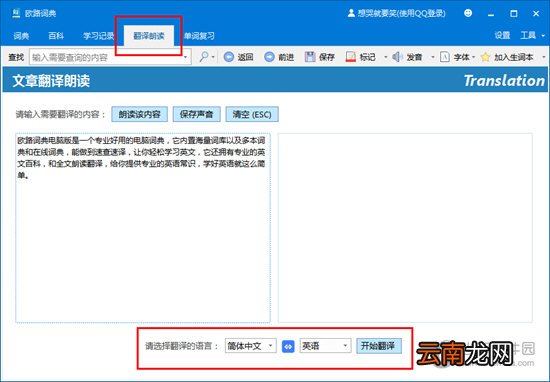
Task: Close the 欧路词典 window
Action: (536, 14)
